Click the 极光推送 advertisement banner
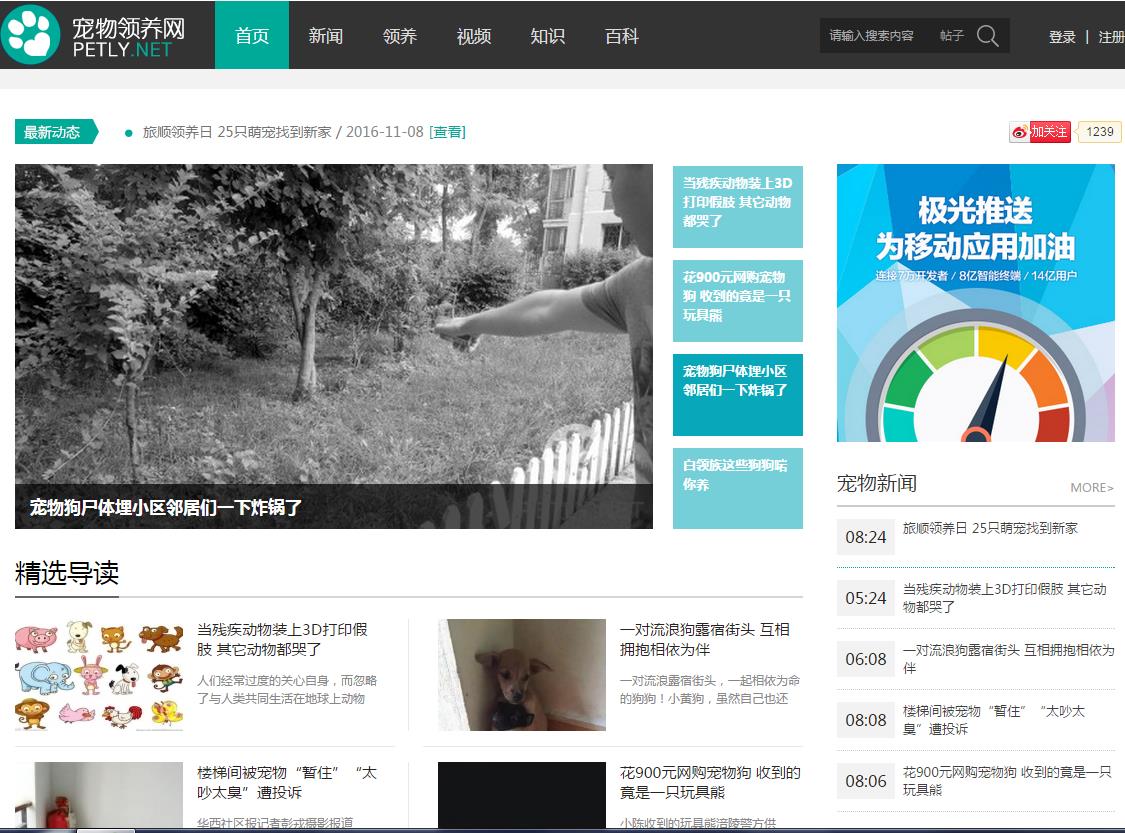This screenshot has height=833, width=1125. pos(976,303)
